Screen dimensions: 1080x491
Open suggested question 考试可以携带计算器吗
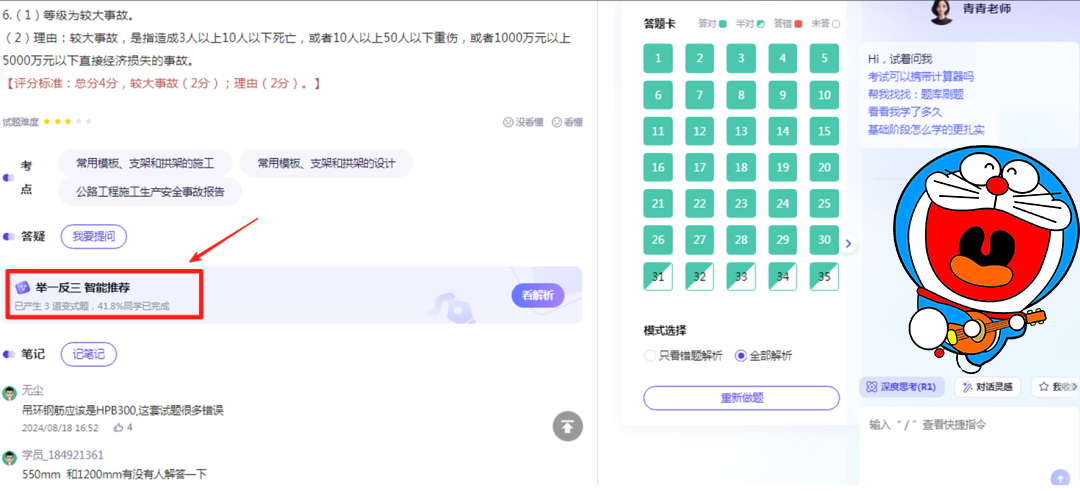click(x=920, y=76)
